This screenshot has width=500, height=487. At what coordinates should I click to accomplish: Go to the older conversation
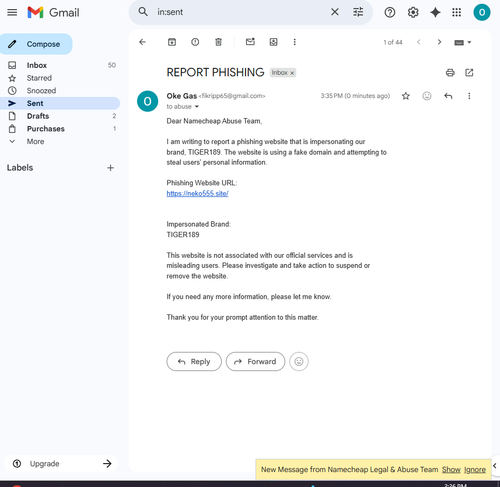(x=439, y=42)
